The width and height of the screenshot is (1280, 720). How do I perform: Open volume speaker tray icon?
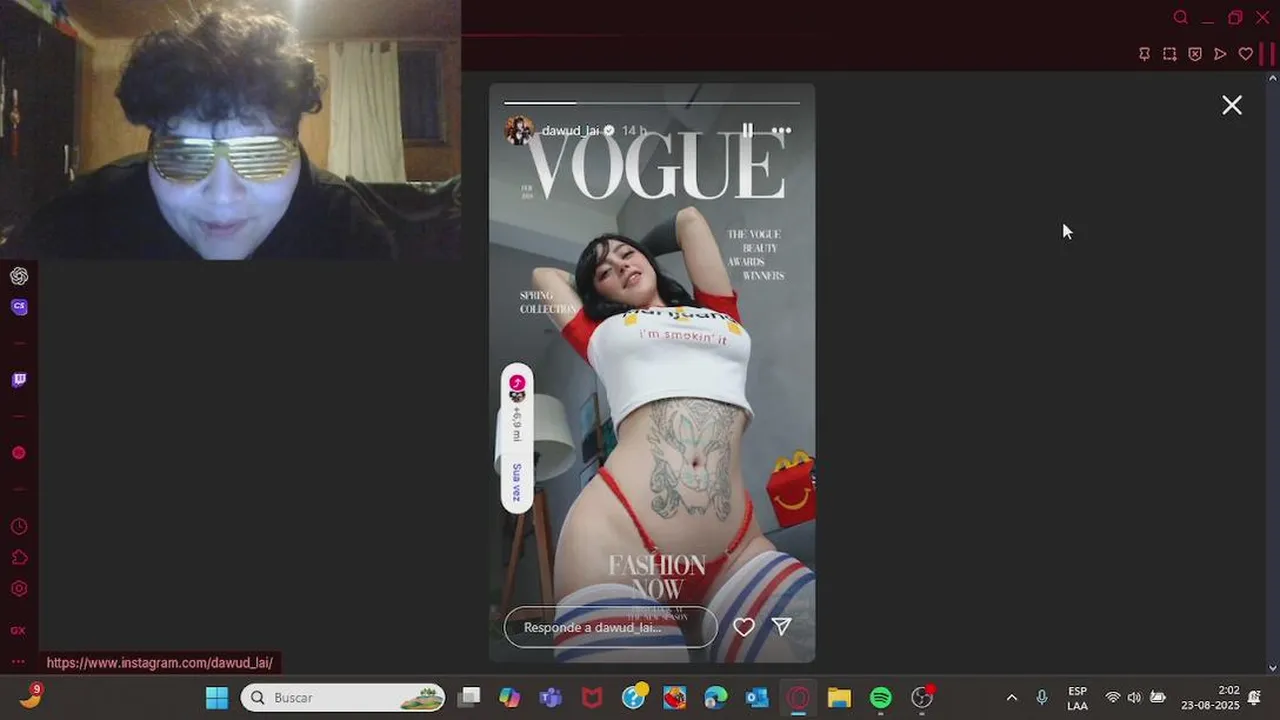point(1134,698)
